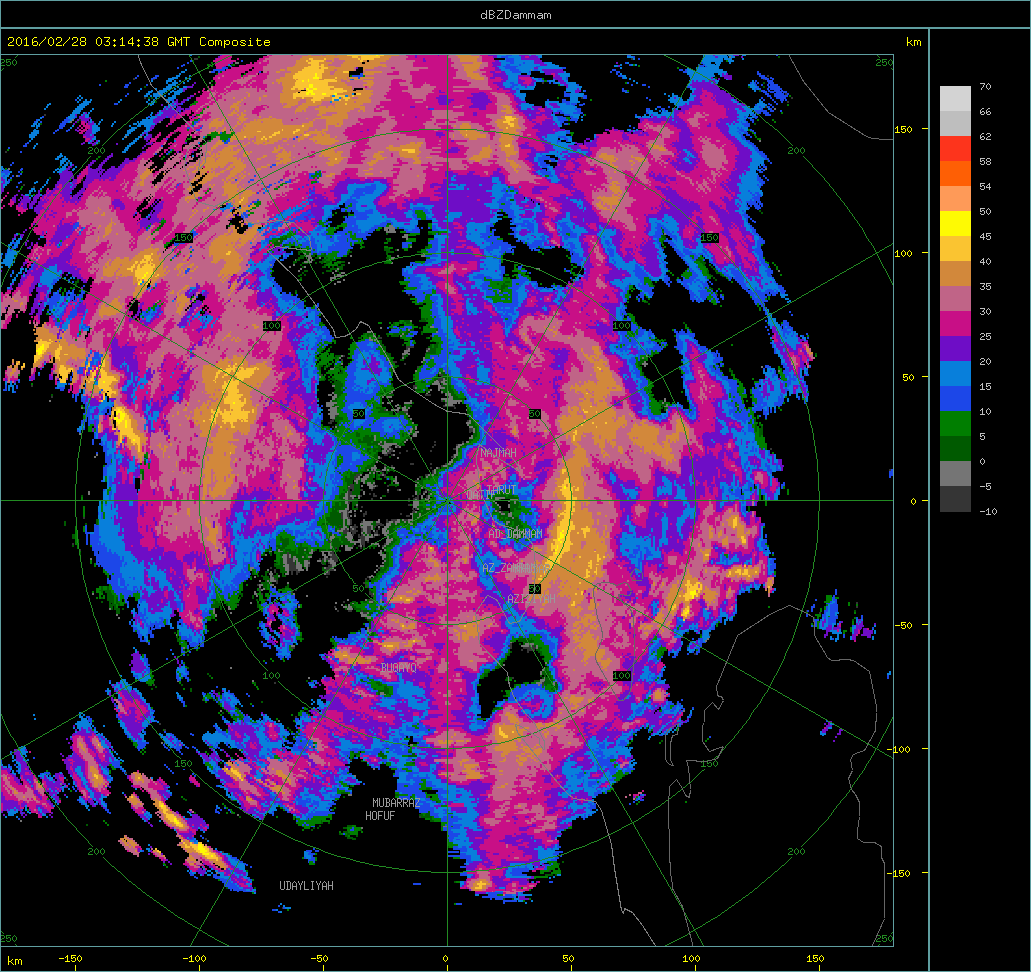Click the km unit label at top right
This screenshot has height=972, width=1031.
[x=913, y=41]
